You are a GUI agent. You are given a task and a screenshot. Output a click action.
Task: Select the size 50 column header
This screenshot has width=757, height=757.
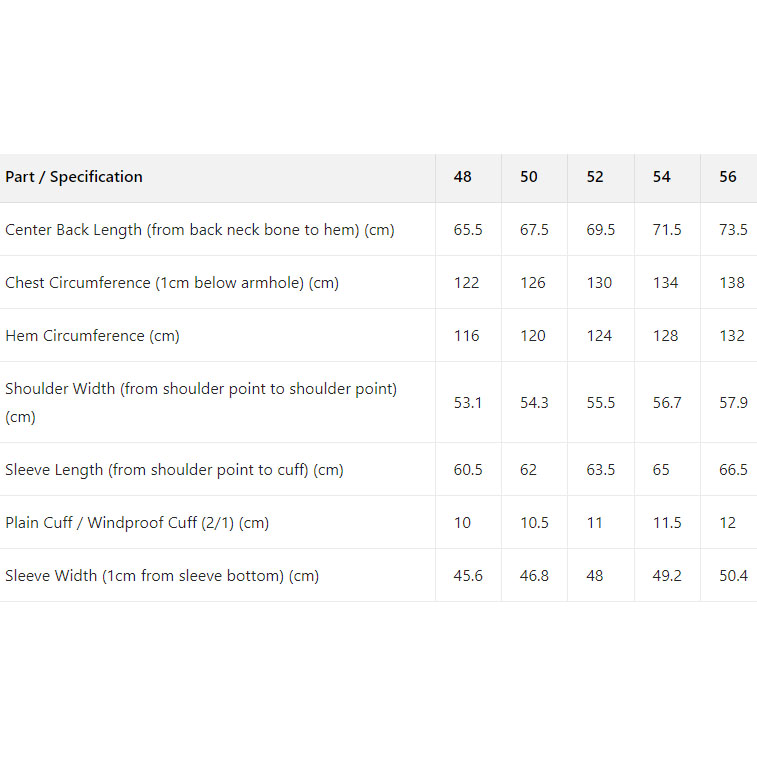(x=529, y=177)
